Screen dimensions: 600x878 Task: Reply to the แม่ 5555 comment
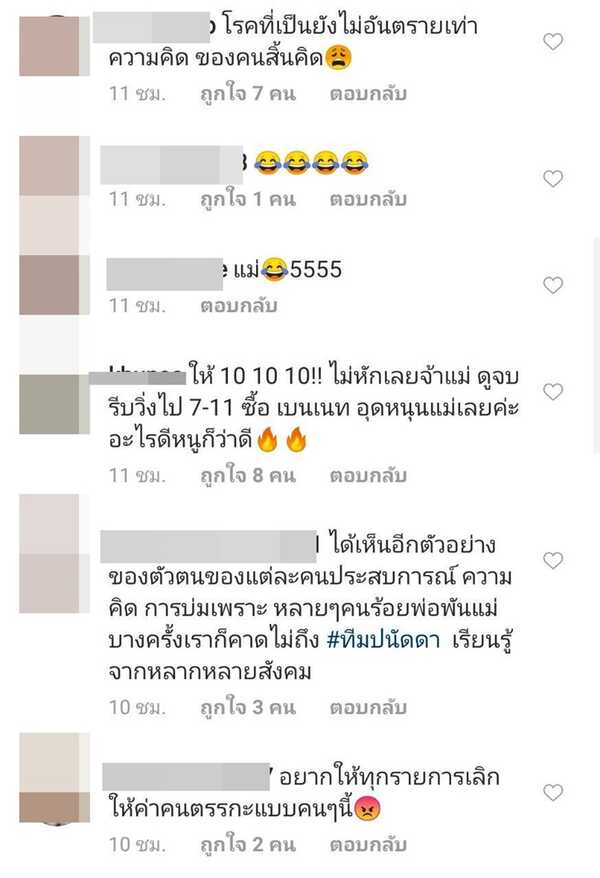point(239,305)
